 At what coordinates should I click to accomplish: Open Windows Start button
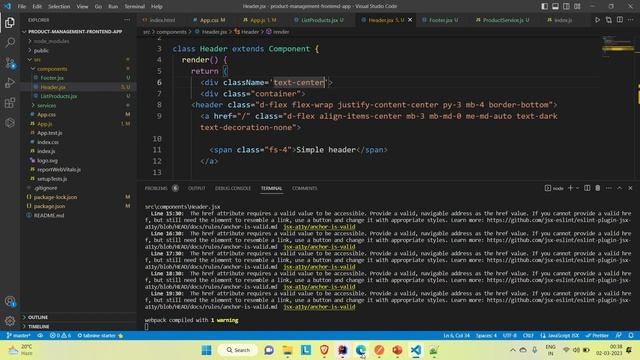point(207,350)
